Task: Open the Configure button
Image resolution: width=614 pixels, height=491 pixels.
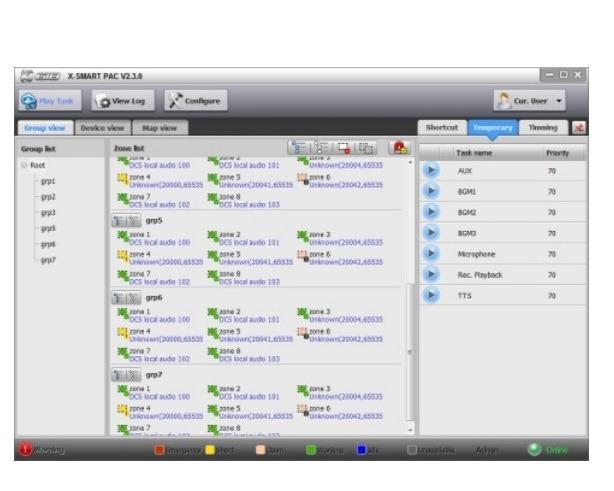Action: coord(195,99)
